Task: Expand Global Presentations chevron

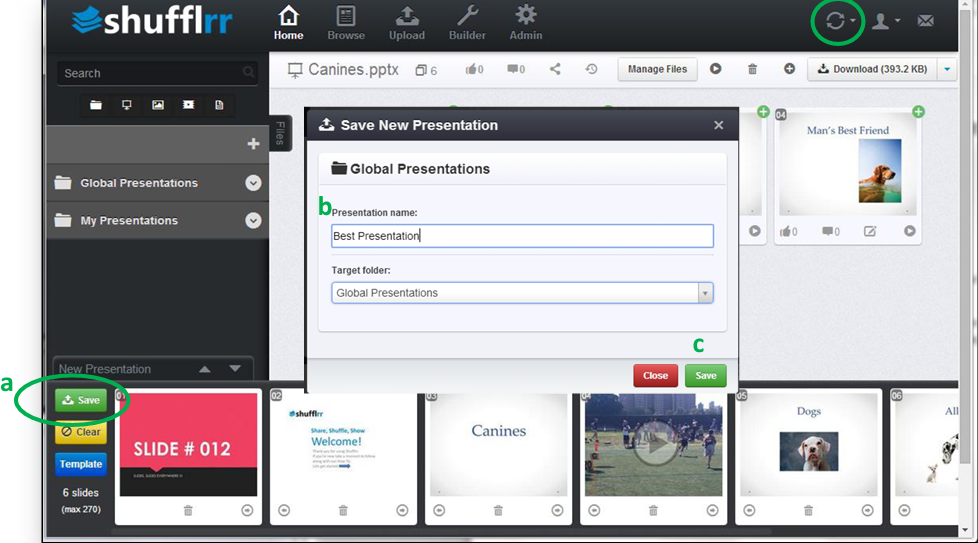Action: tap(253, 183)
